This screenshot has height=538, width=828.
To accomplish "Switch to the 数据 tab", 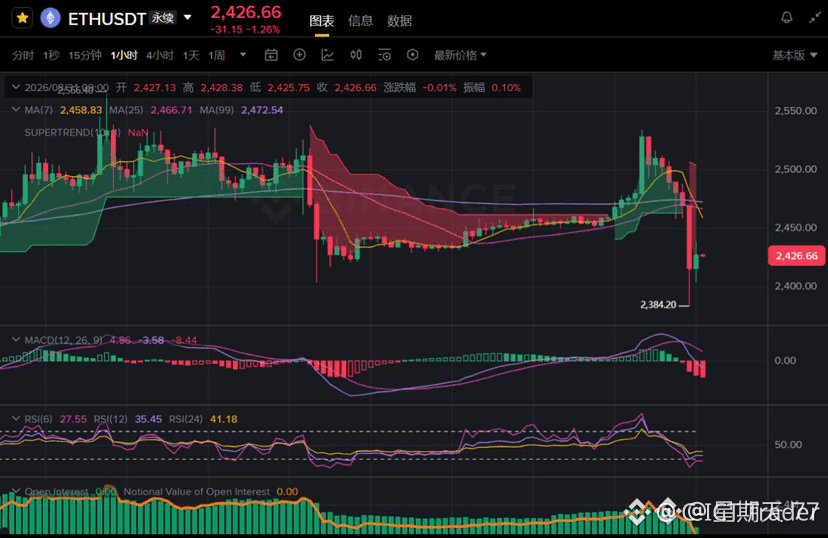I will pyautogui.click(x=399, y=21).
